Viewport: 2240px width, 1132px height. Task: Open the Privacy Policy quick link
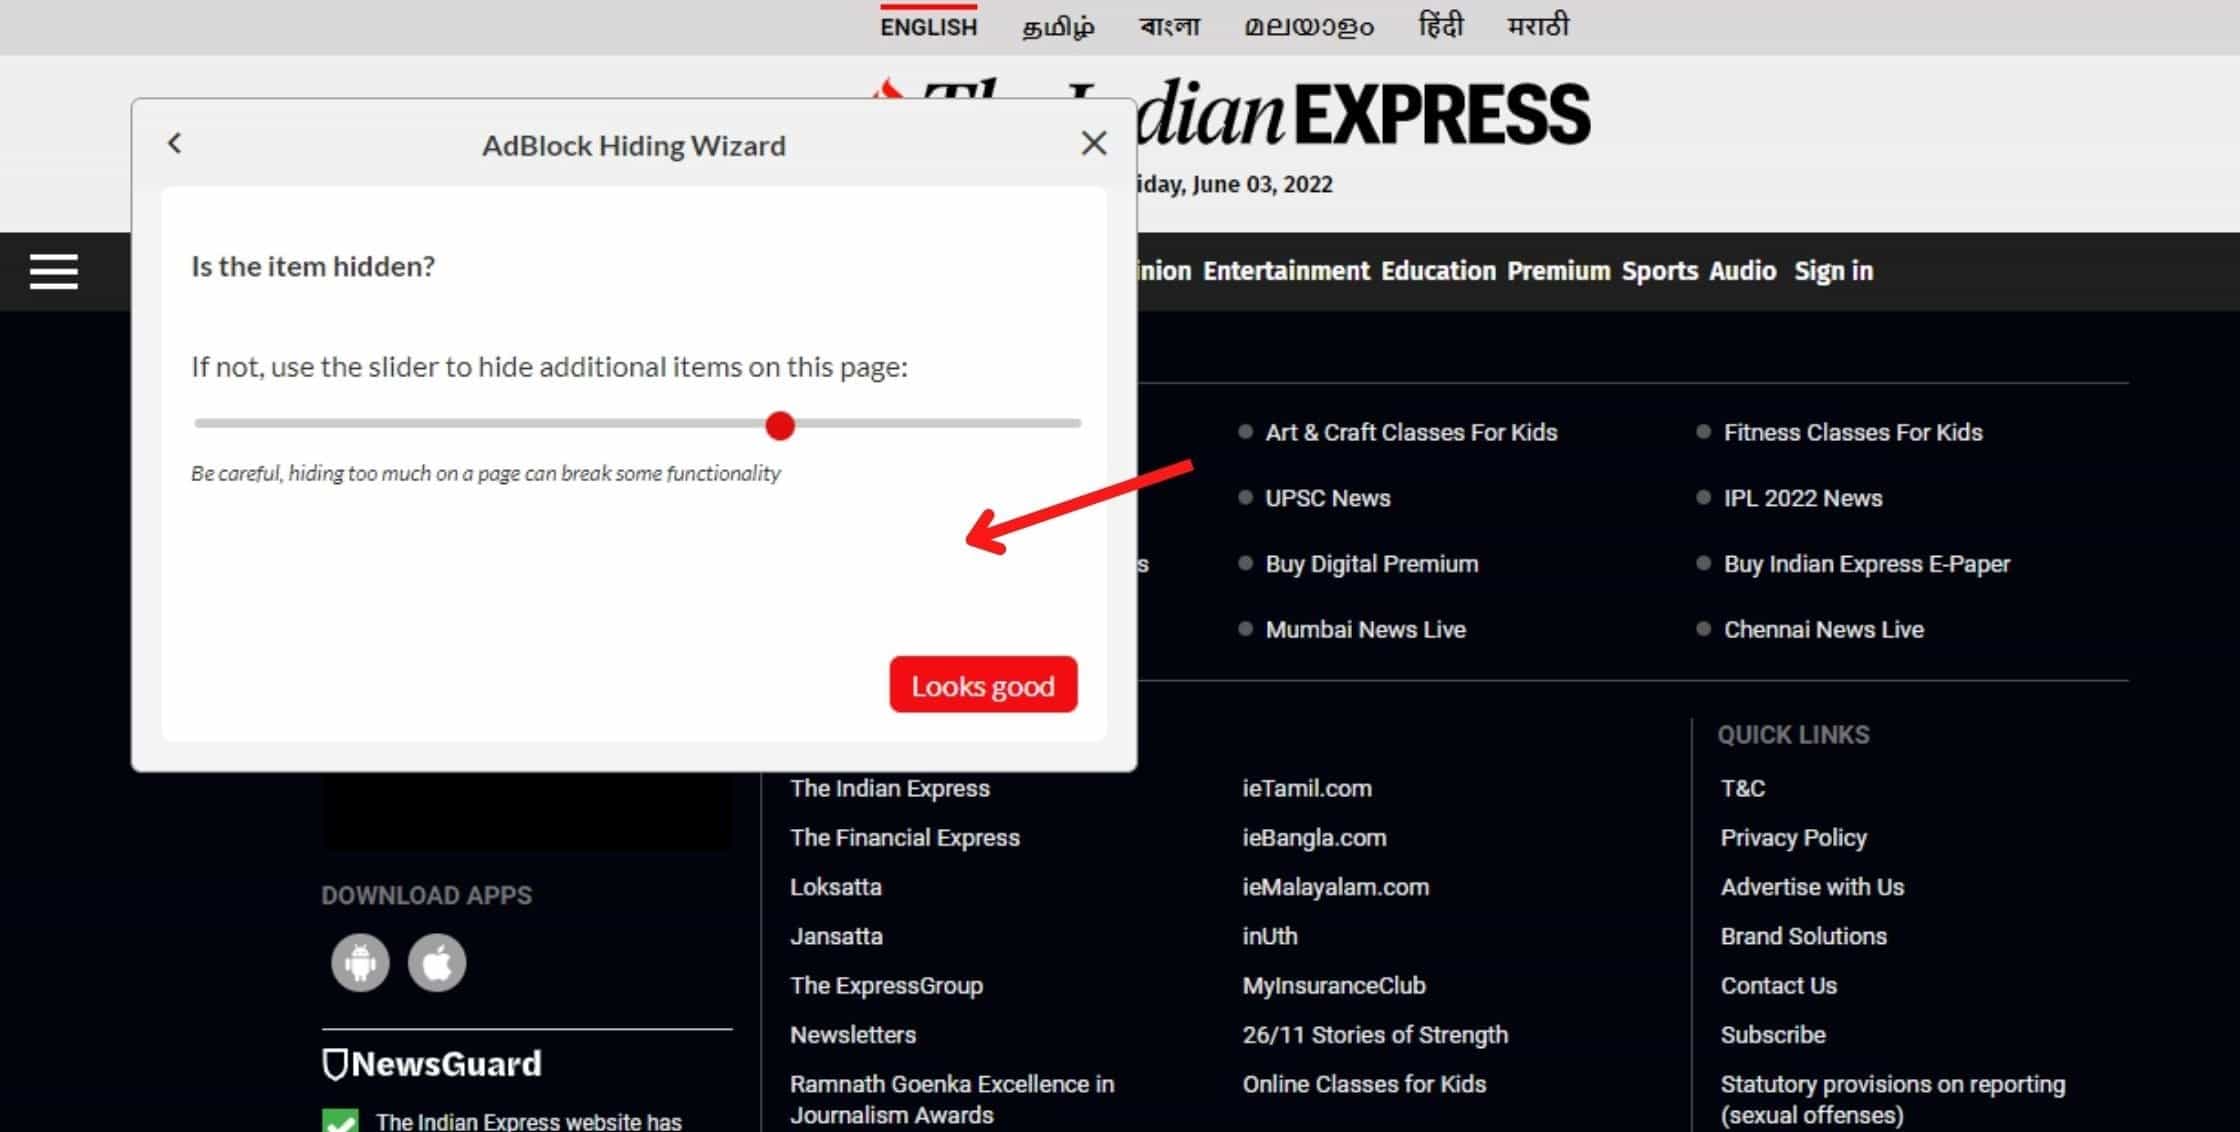tap(1793, 838)
